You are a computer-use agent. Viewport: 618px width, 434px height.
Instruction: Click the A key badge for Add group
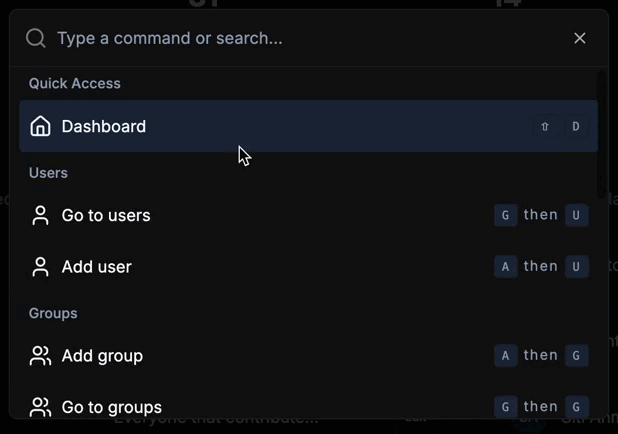point(506,356)
